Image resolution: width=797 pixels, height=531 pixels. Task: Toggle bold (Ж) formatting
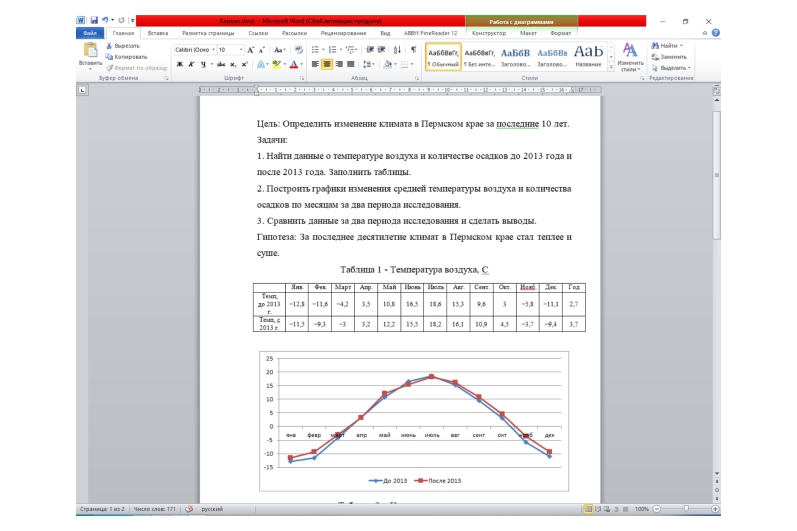179,65
